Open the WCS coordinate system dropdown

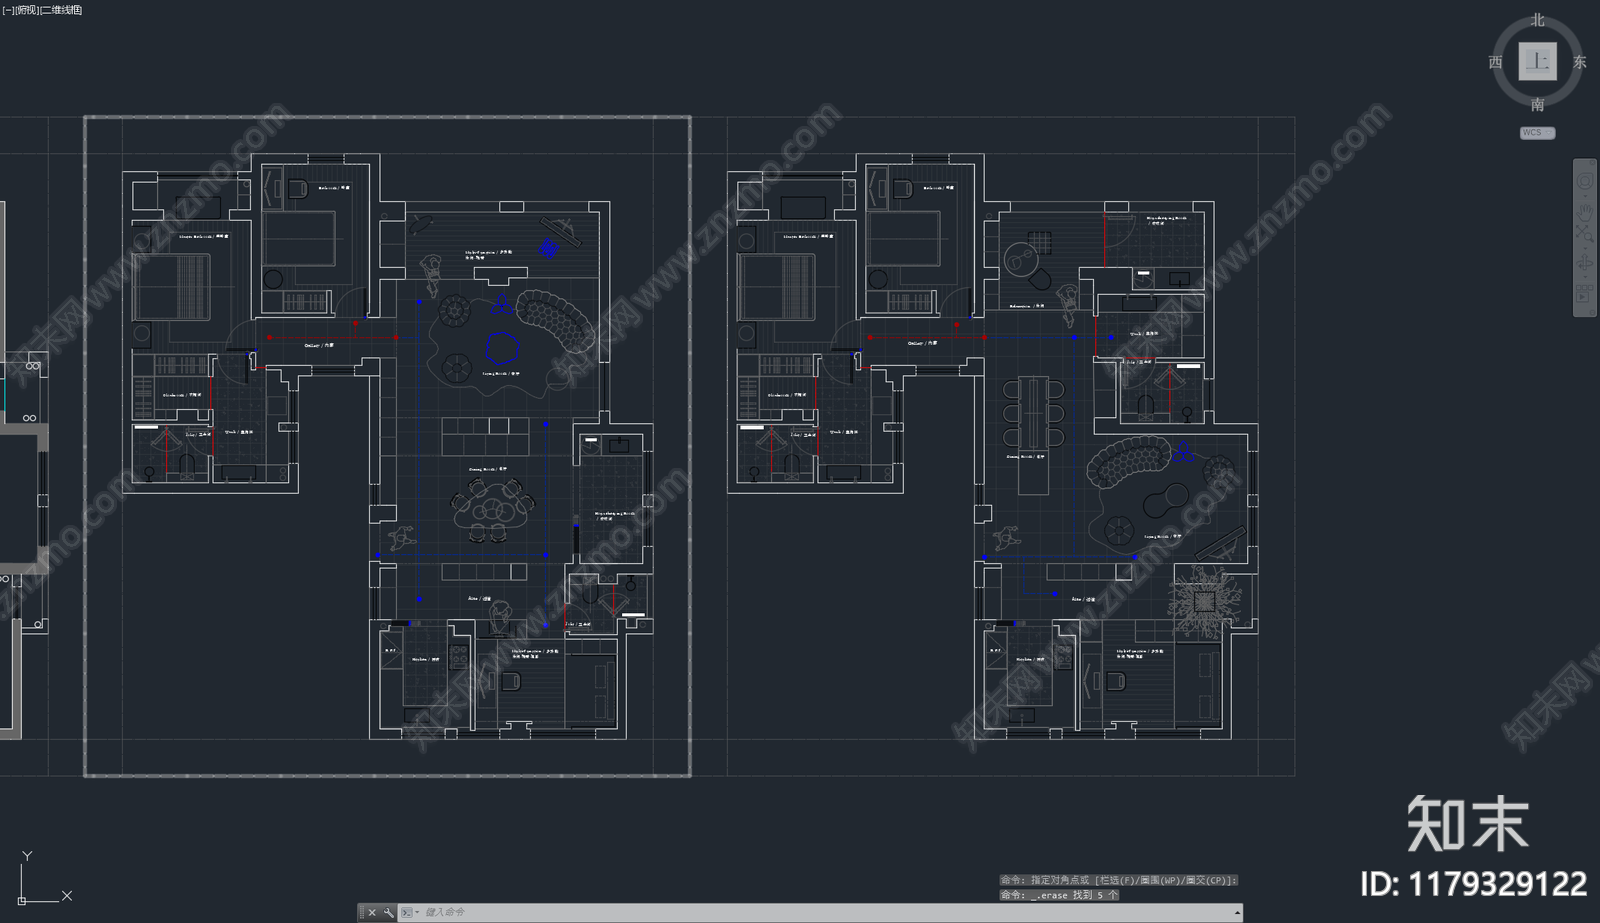pyautogui.click(x=1537, y=133)
